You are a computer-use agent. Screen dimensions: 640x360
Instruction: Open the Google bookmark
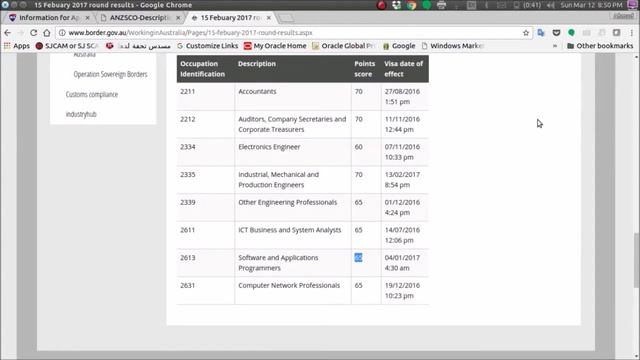399,46
